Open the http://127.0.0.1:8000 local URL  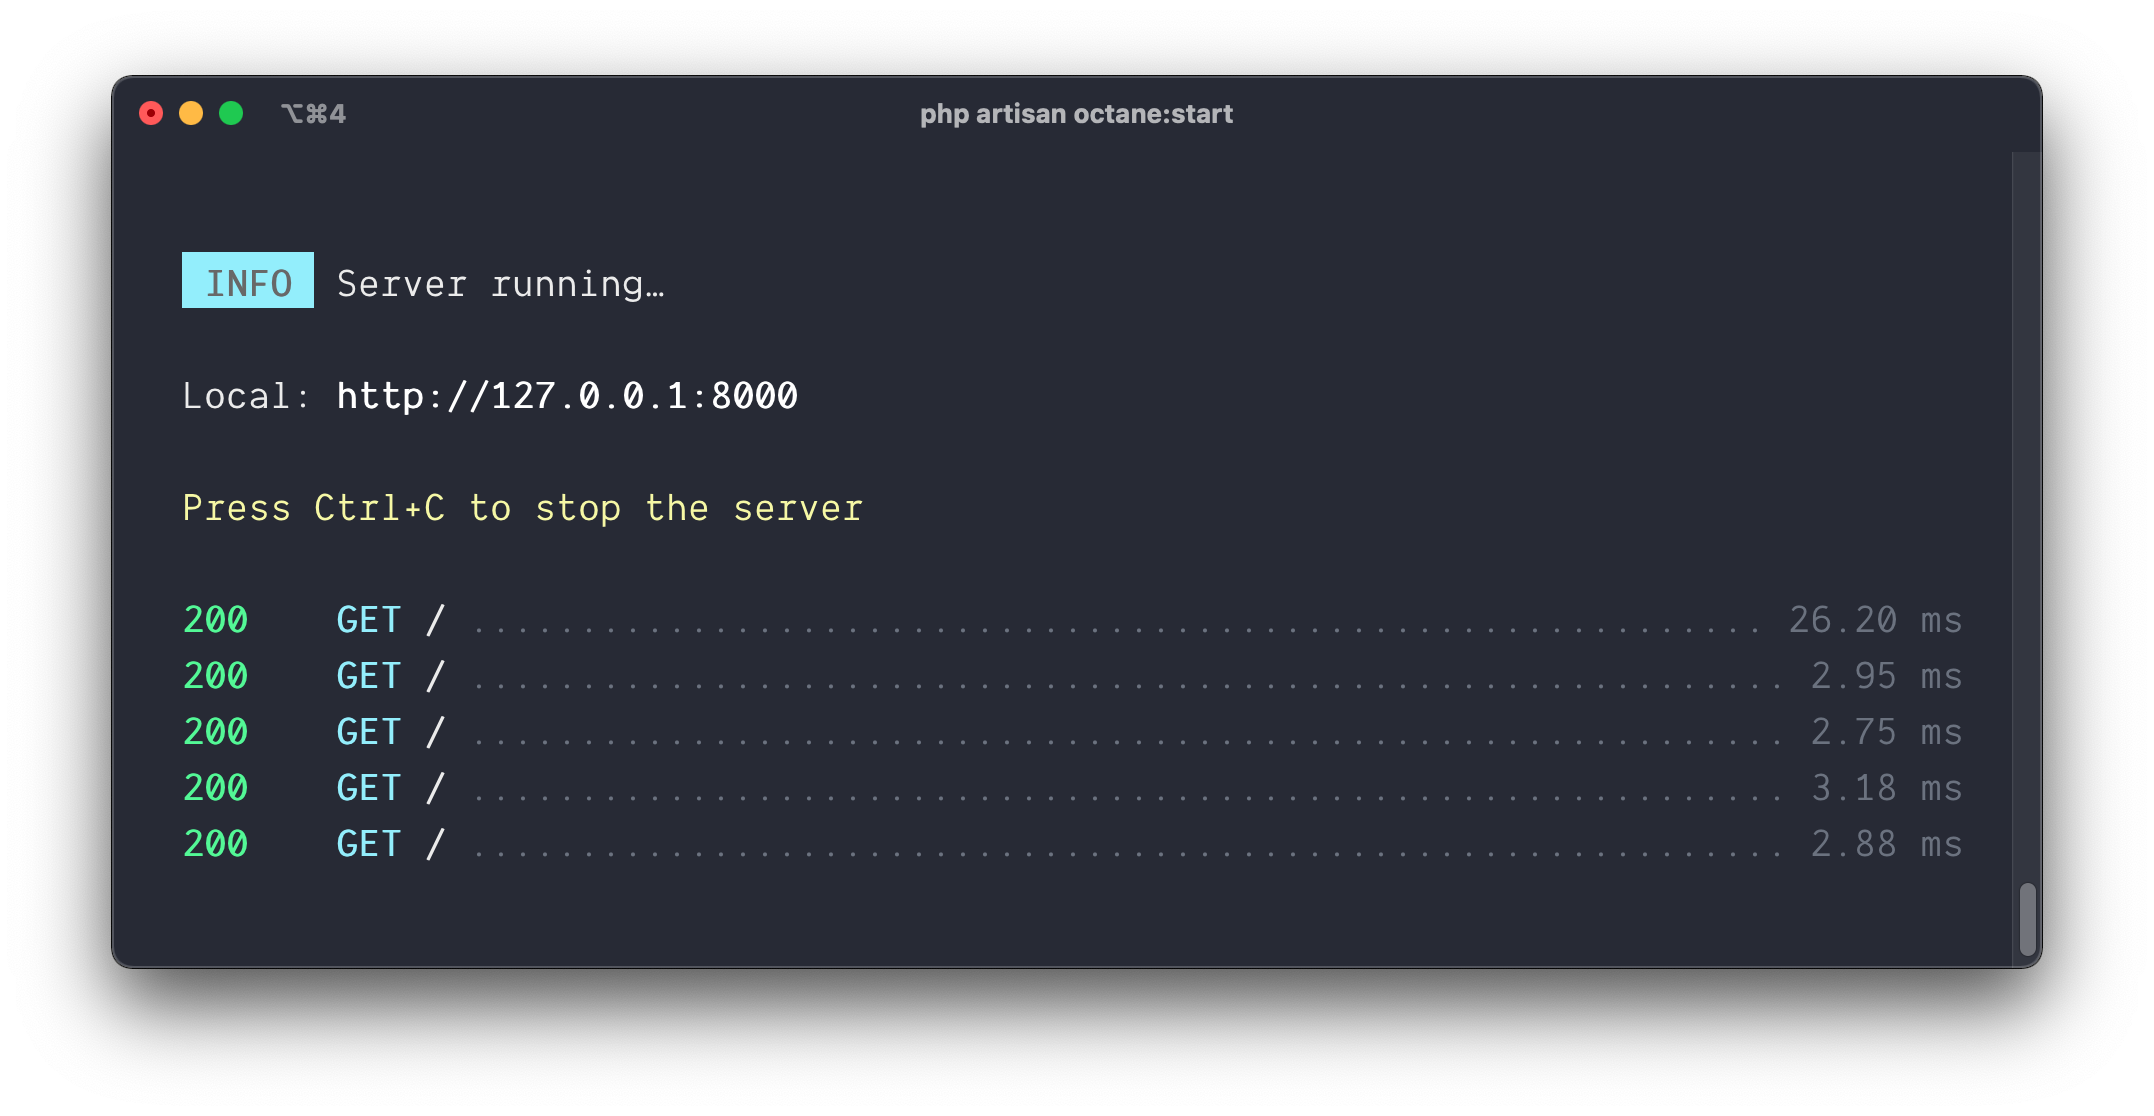(567, 396)
